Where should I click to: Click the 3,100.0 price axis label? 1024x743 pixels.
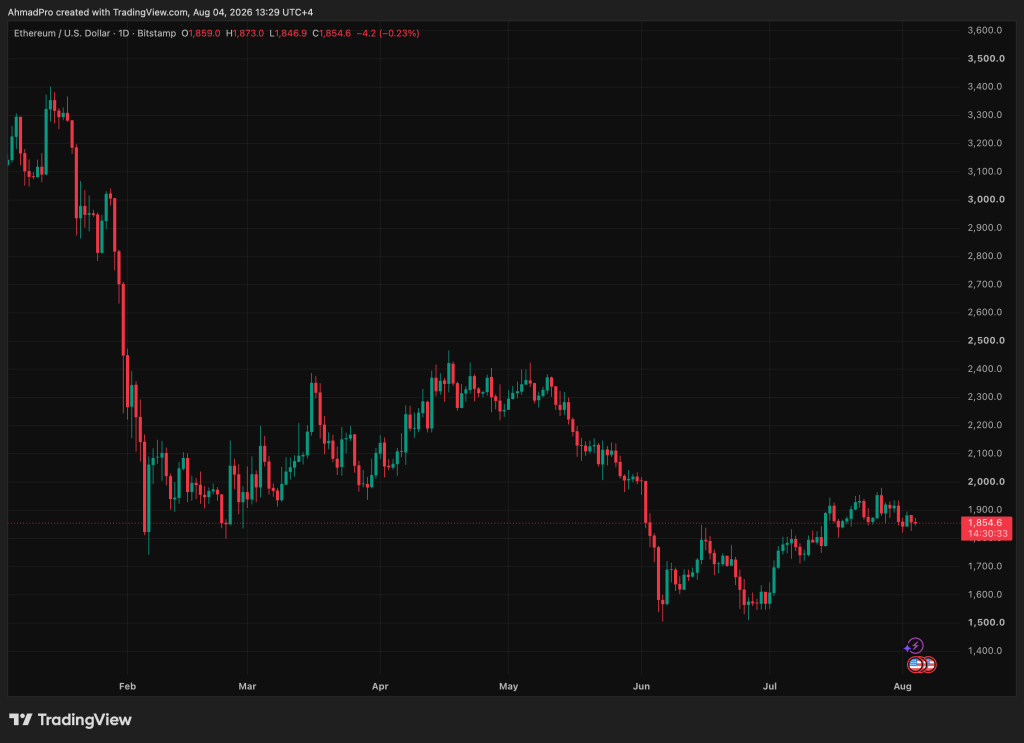tap(985, 171)
